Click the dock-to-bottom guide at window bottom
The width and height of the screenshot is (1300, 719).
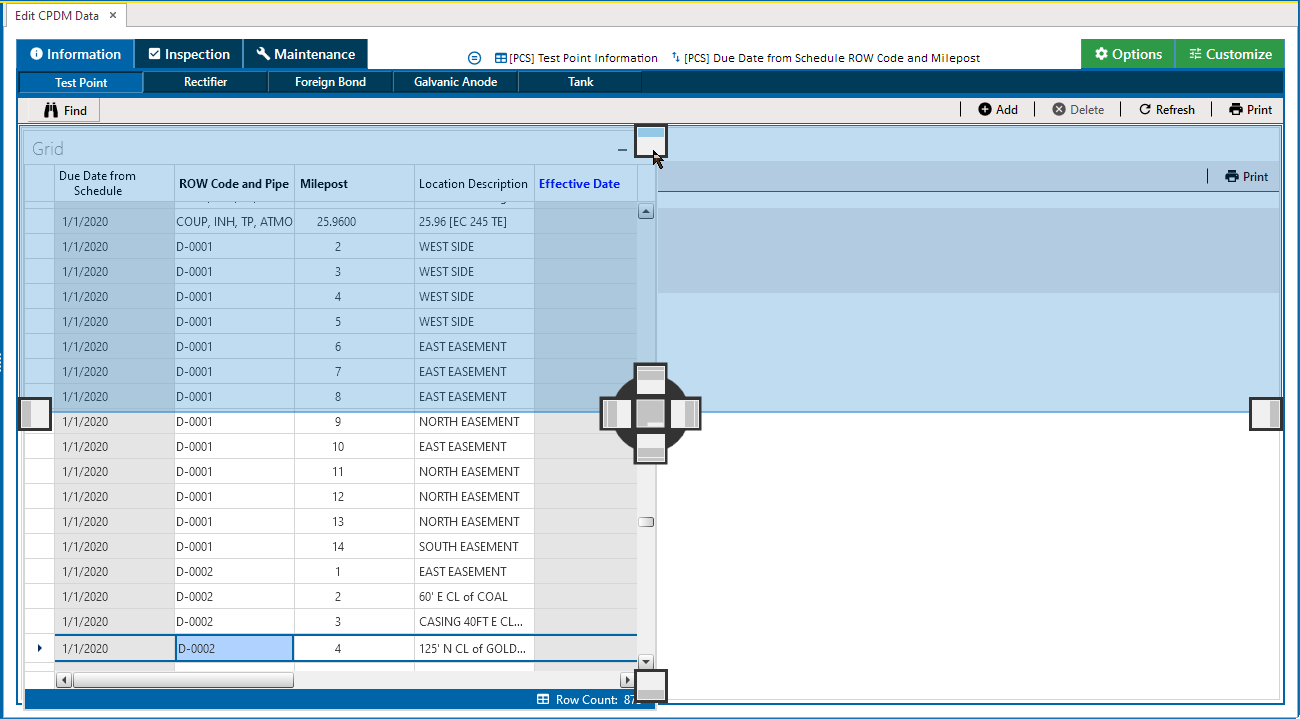pyautogui.click(x=650, y=686)
